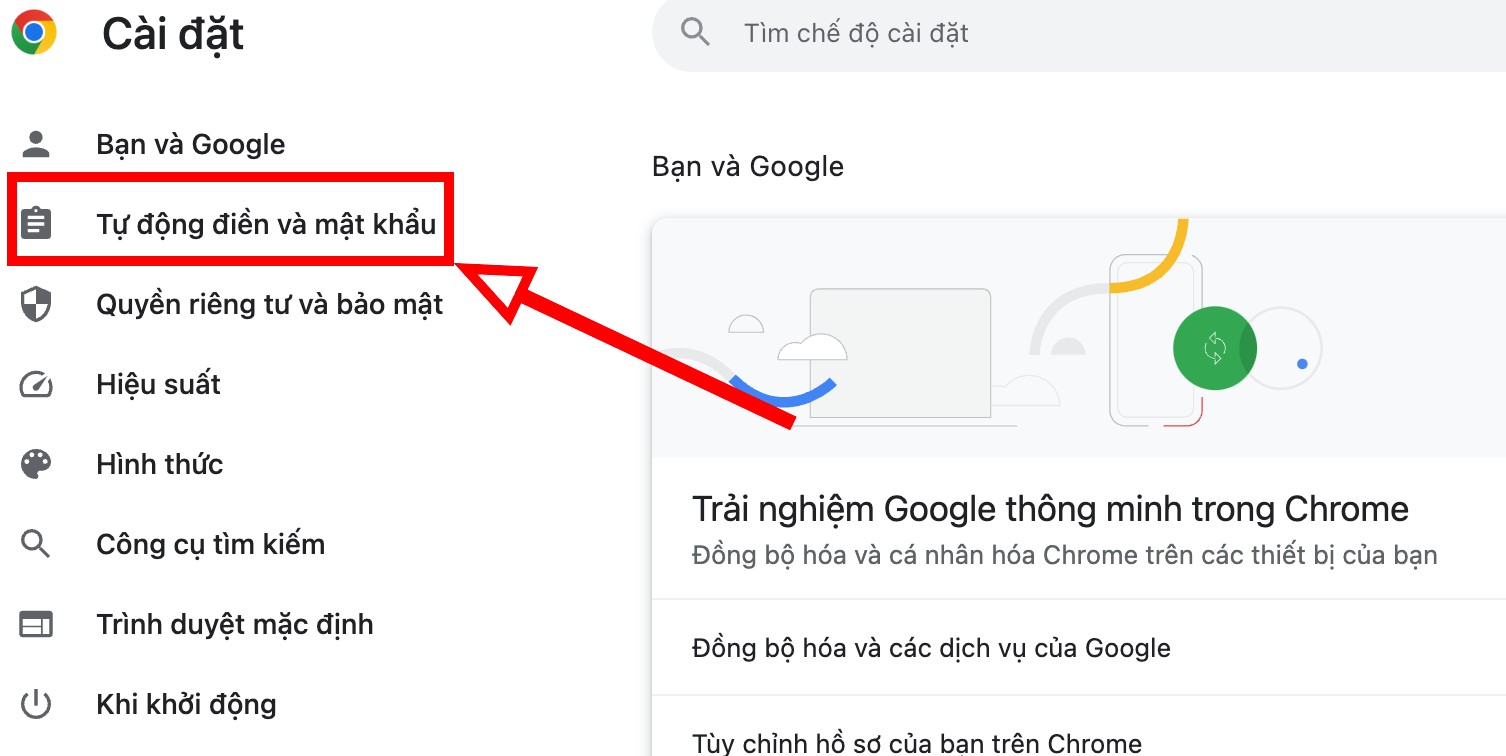This screenshot has width=1506, height=756.
Task: Click the Chrome logo icon
Action: 34,33
